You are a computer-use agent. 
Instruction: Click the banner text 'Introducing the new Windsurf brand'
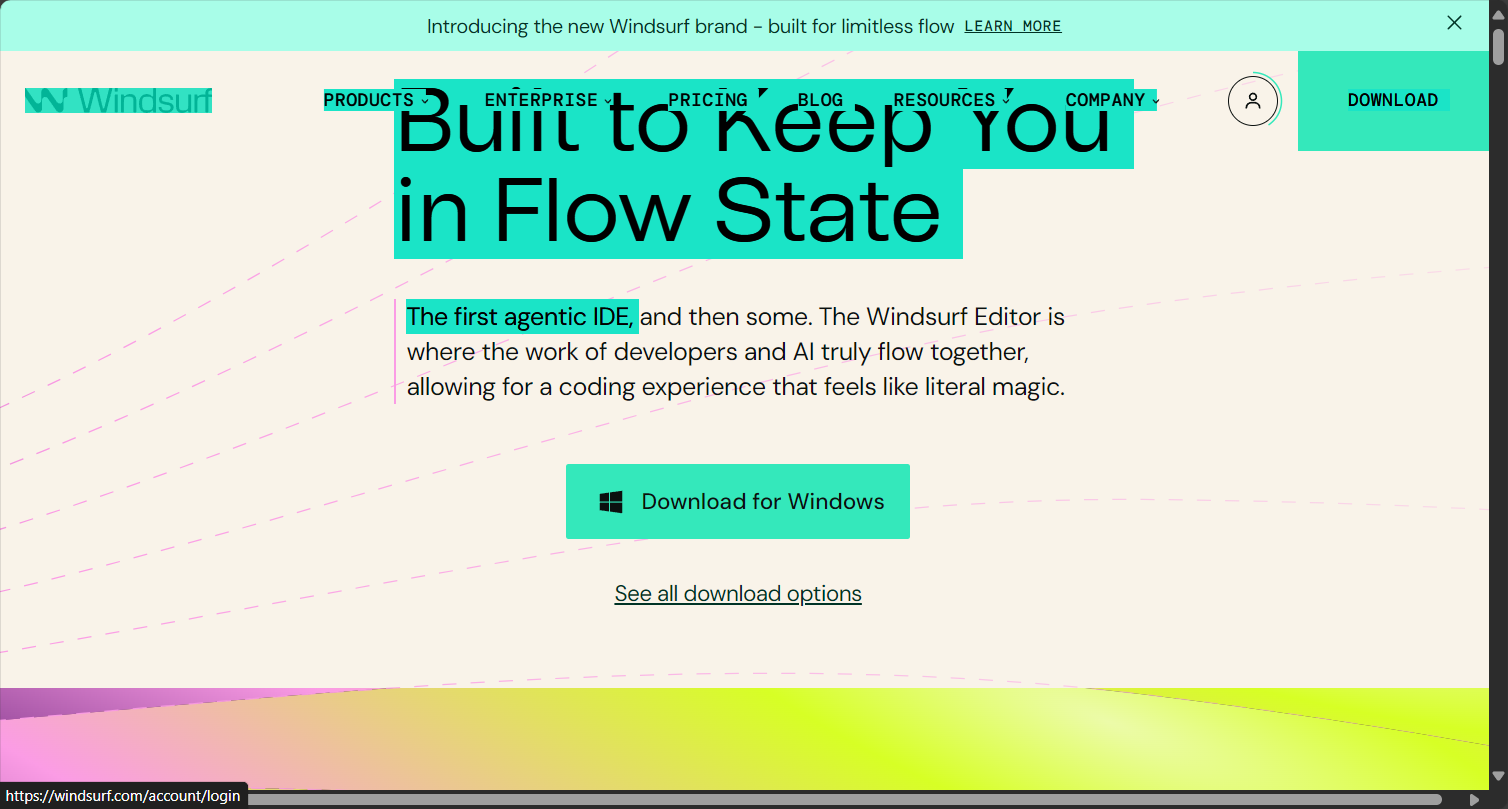click(587, 26)
